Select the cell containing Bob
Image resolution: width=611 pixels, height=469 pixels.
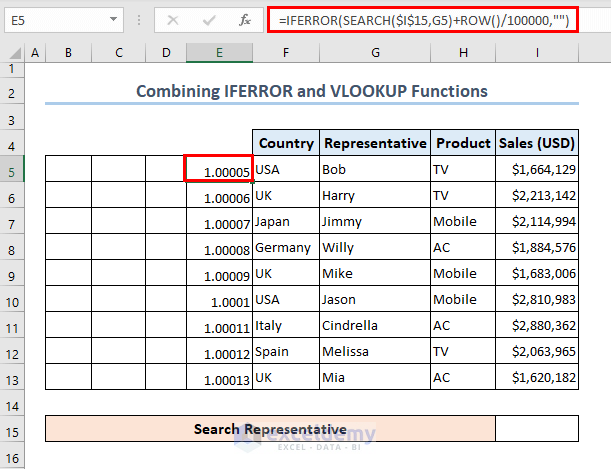(374, 169)
